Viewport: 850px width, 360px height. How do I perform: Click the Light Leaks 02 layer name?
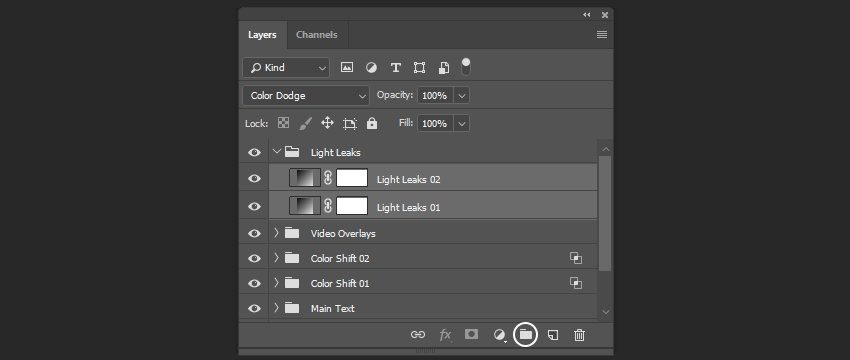tap(409, 179)
